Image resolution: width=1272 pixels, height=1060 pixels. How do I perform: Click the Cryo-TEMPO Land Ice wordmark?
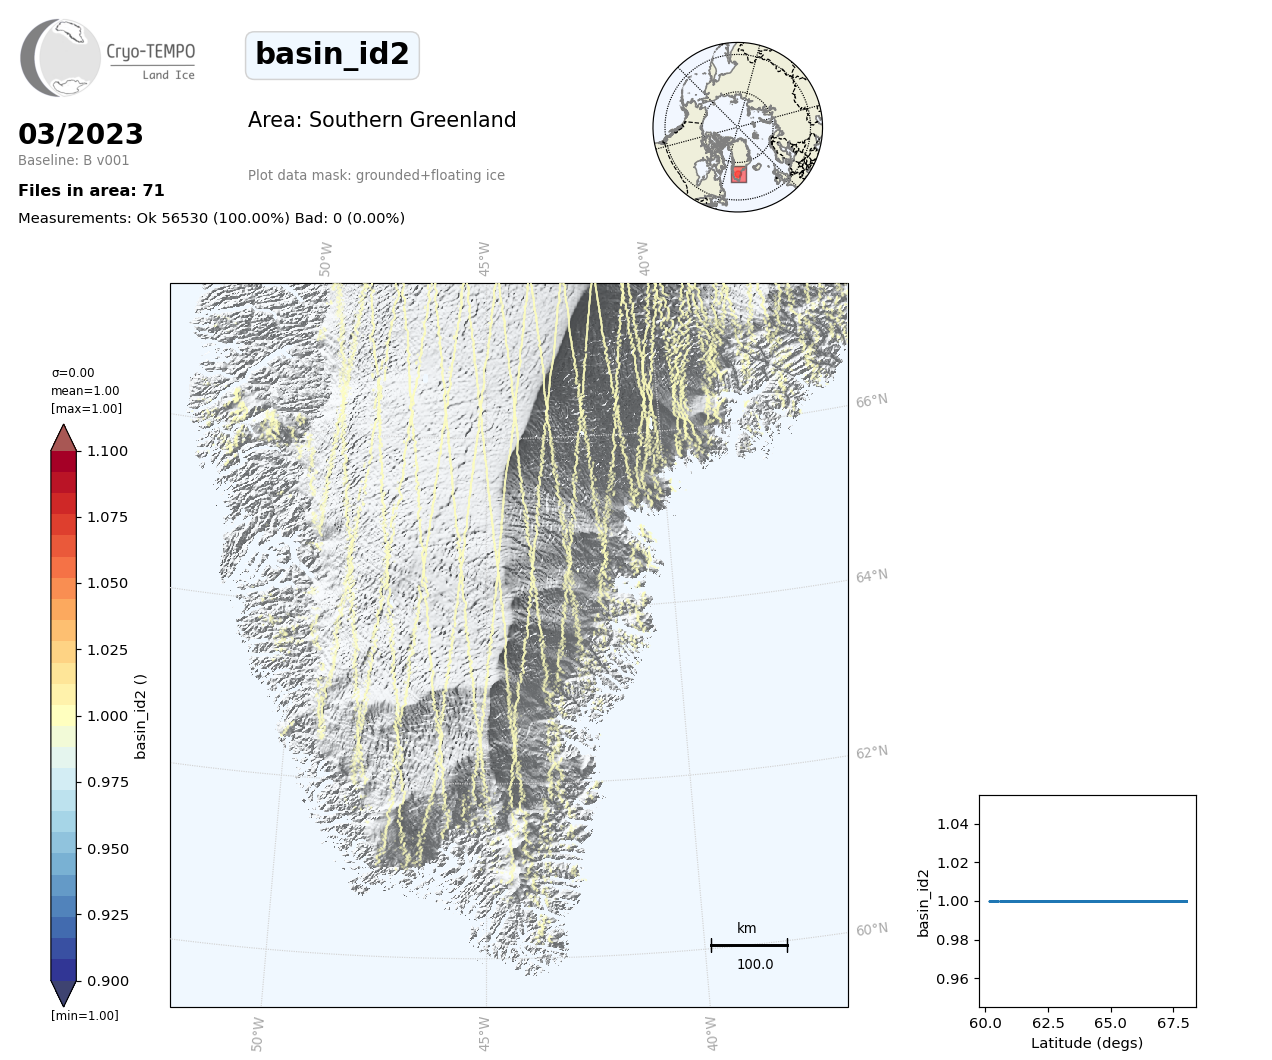pos(151,60)
